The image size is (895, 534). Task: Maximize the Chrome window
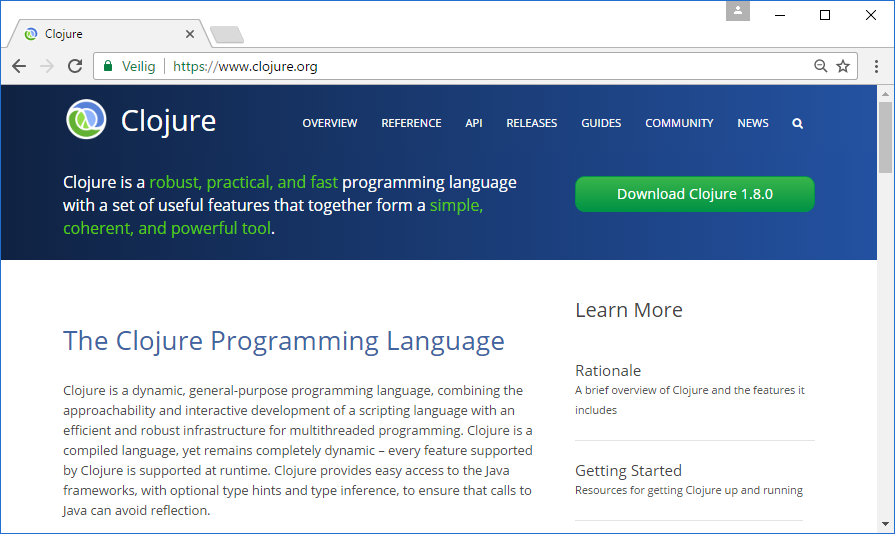(825, 15)
